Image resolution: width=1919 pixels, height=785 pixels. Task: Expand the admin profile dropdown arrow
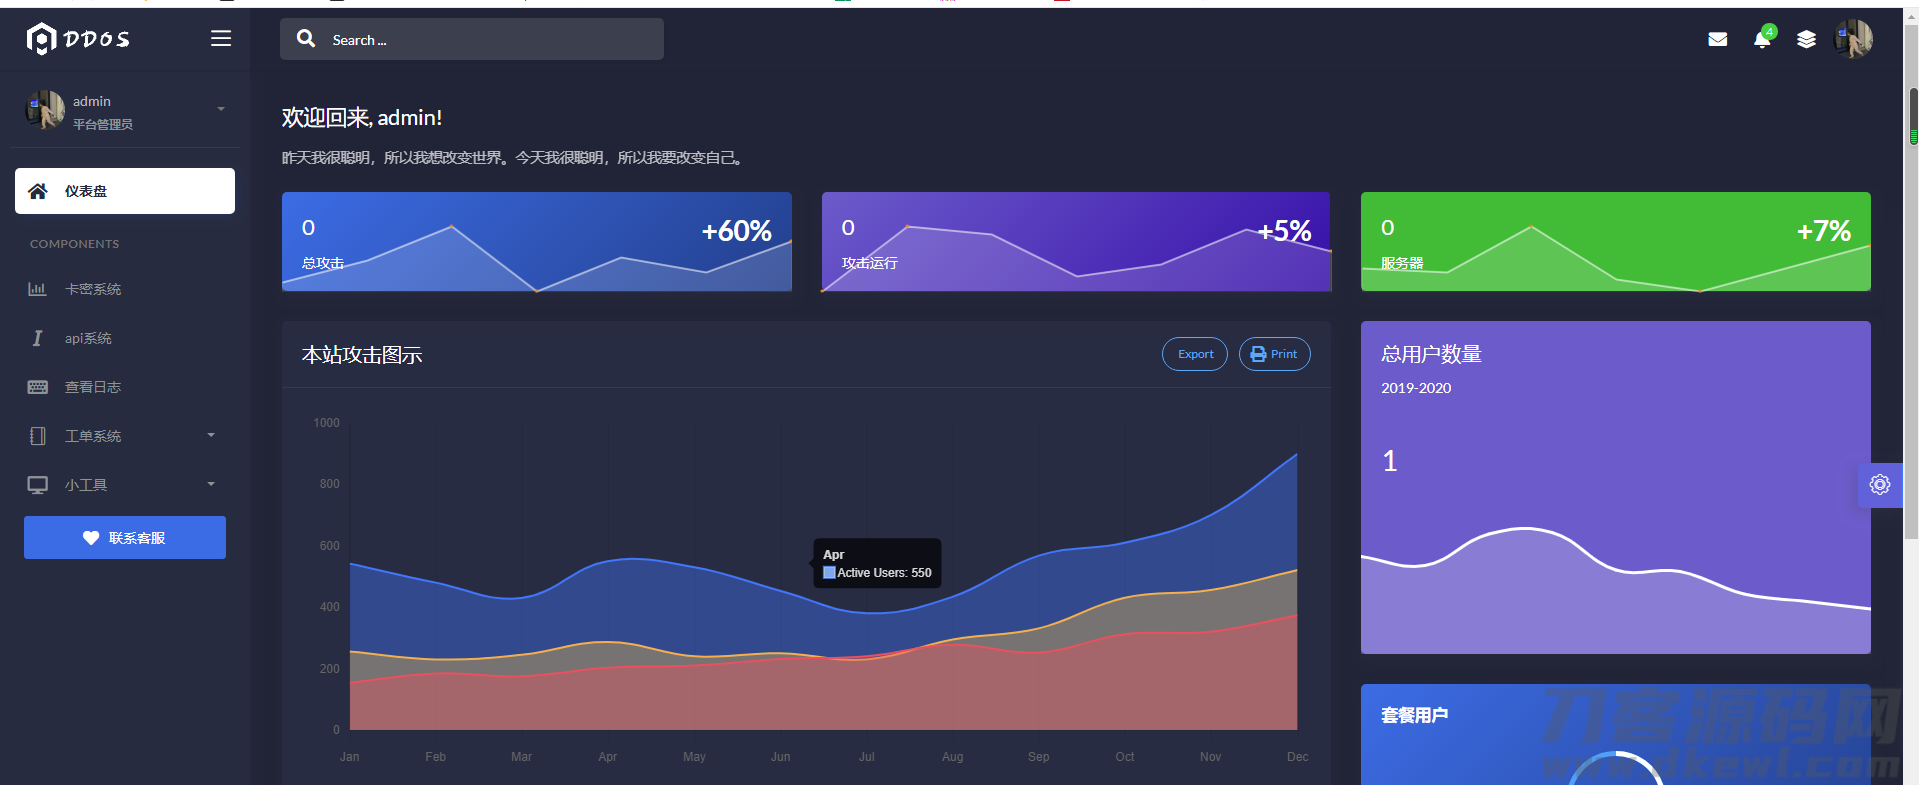(x=221, y=109)
